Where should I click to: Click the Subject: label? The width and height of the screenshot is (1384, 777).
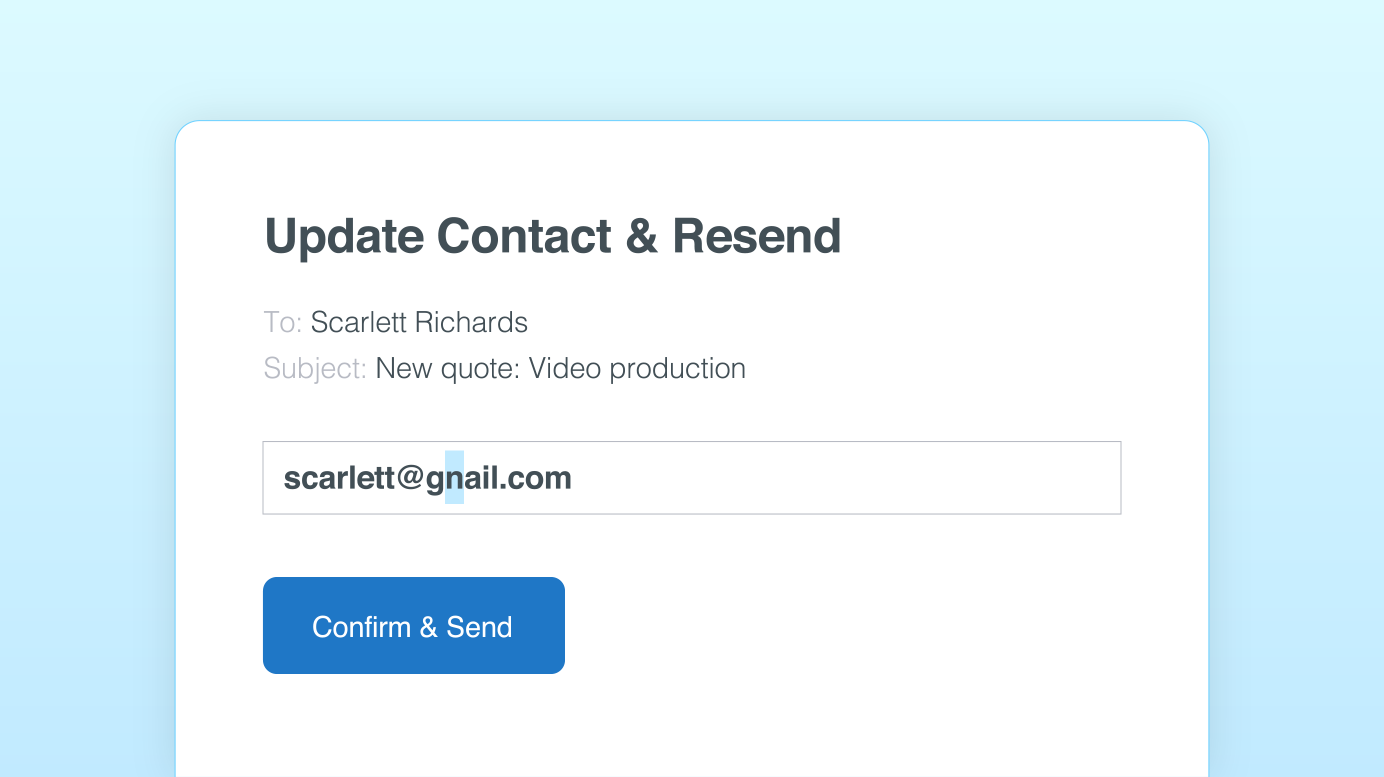click(x=315, y=369)
